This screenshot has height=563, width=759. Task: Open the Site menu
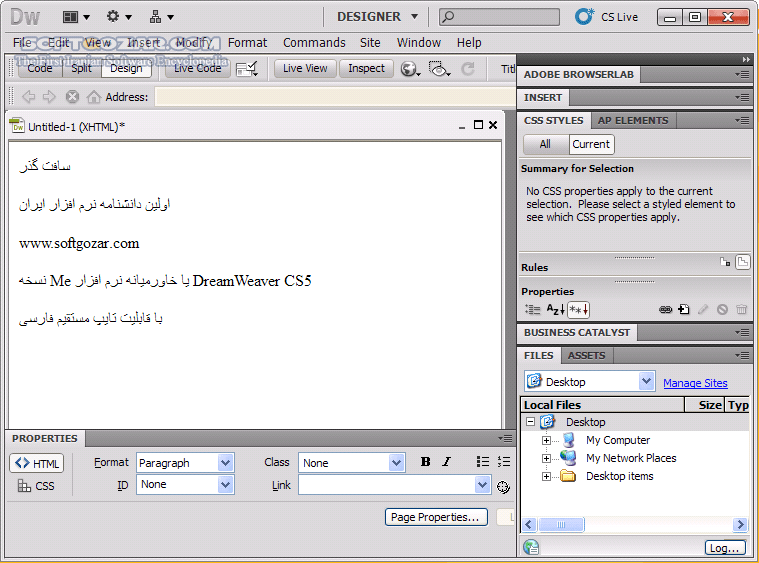(x=370, y=43)
